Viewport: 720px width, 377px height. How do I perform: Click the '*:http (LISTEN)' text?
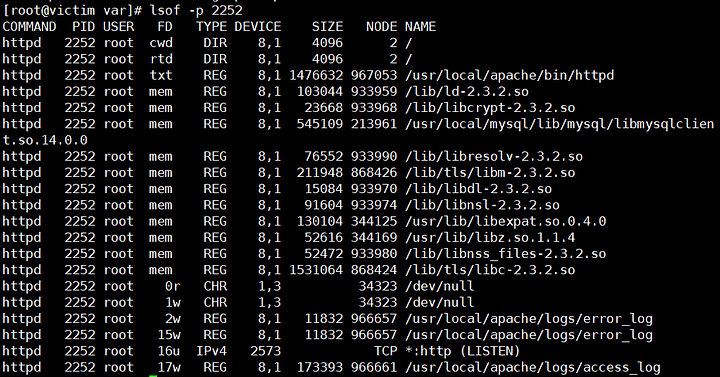tap(462, 351)
